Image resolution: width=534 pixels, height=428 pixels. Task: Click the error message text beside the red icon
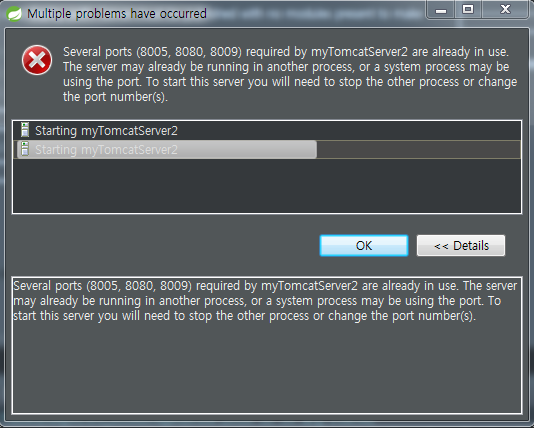290,74
